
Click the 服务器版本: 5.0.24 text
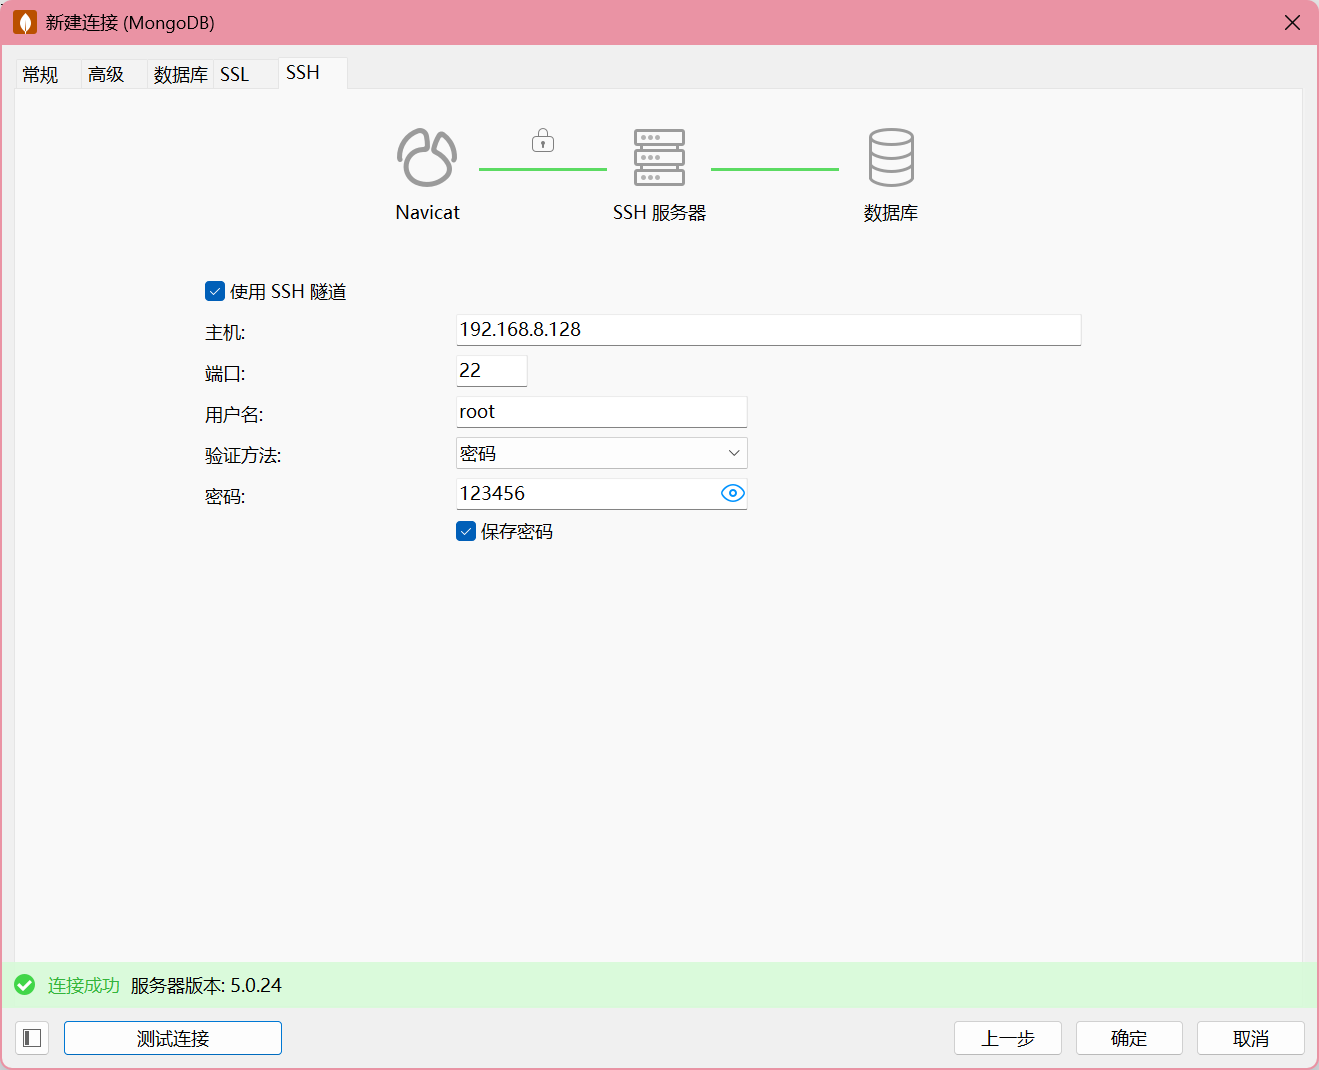click(206, 985)
